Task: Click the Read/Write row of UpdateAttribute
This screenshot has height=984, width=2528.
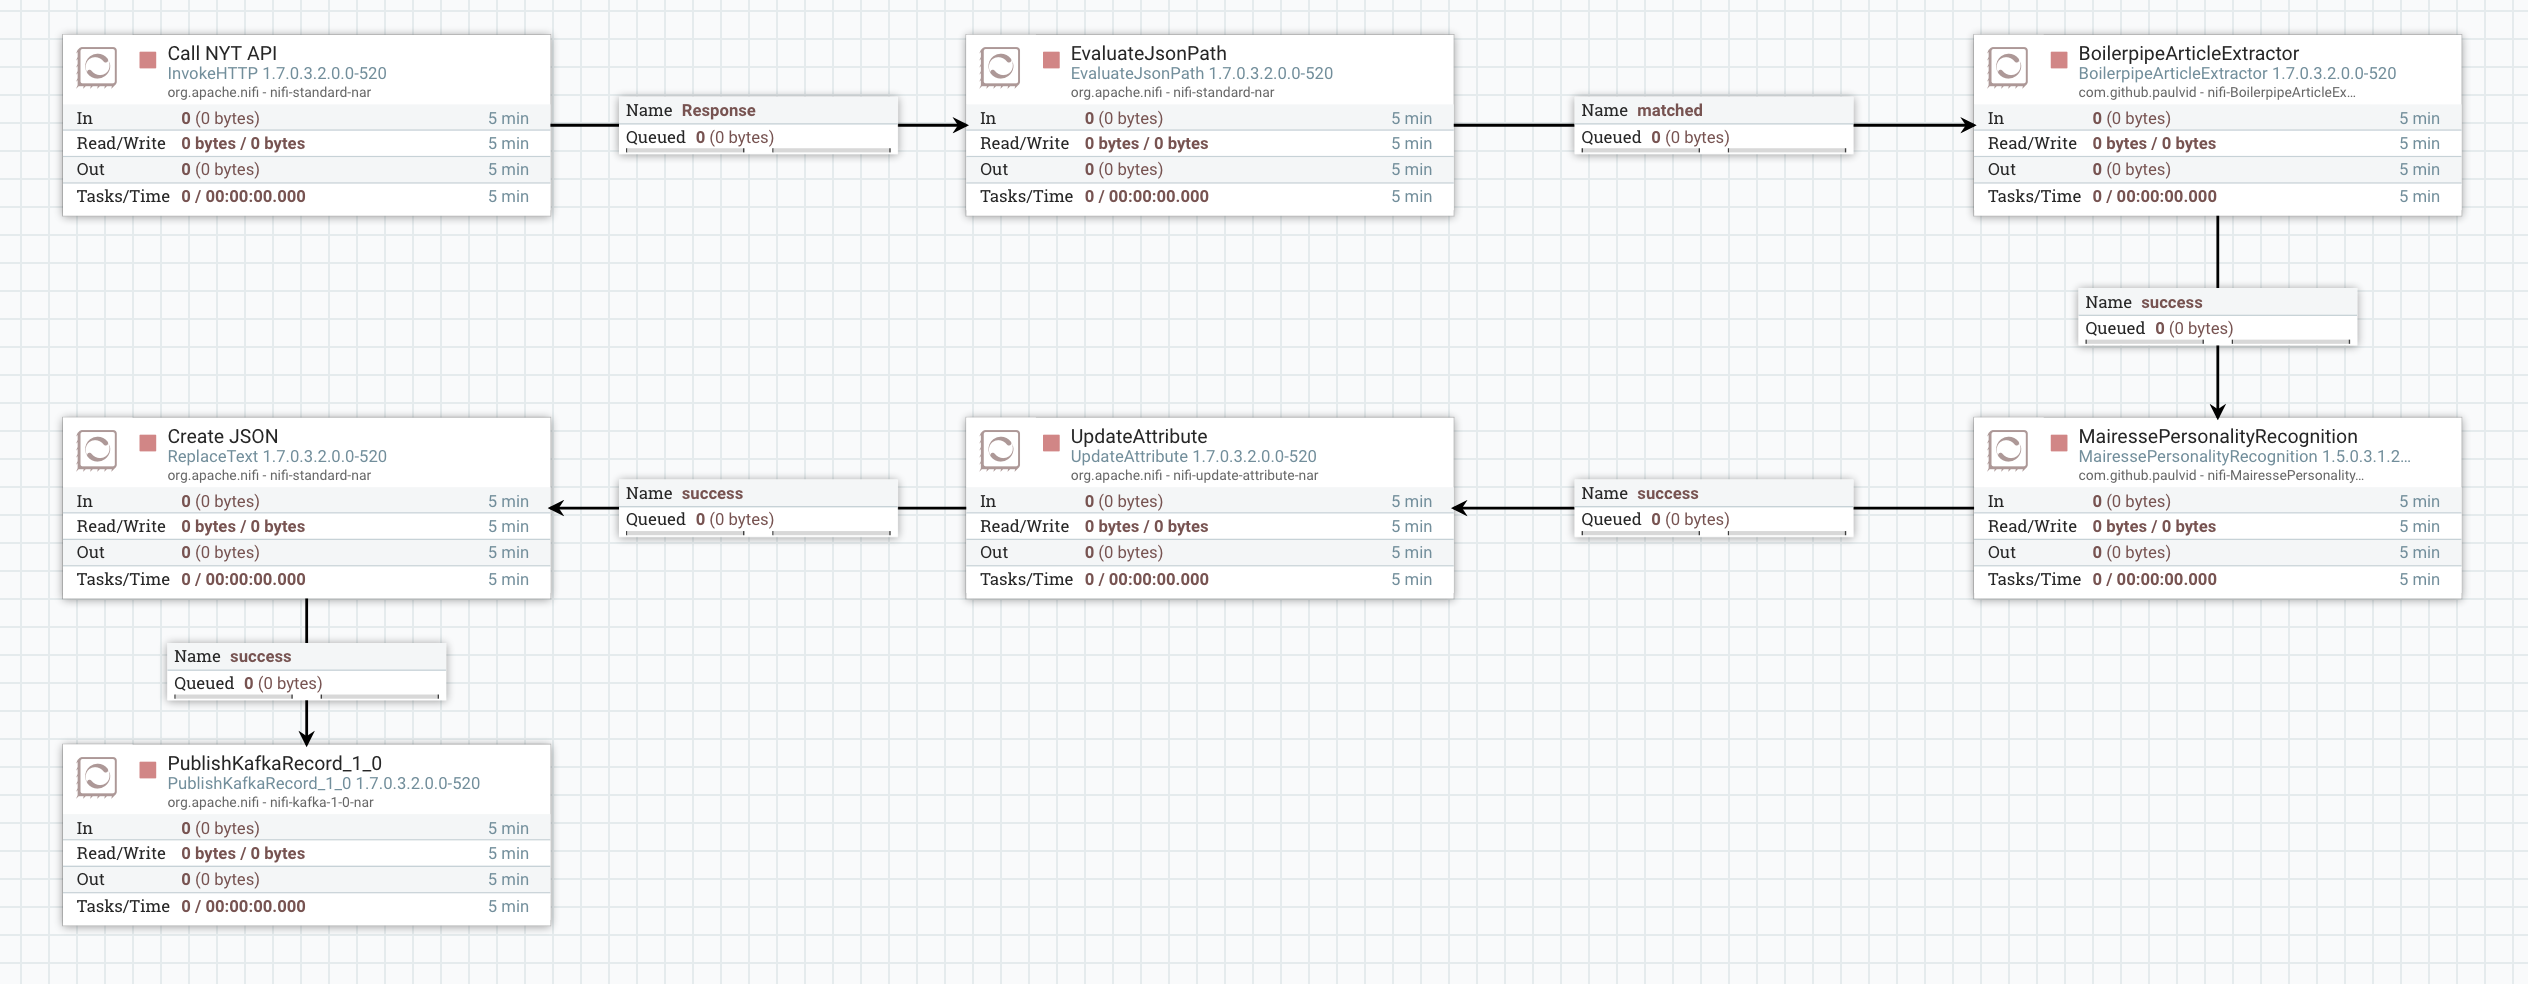Action: coord(1209,526)
